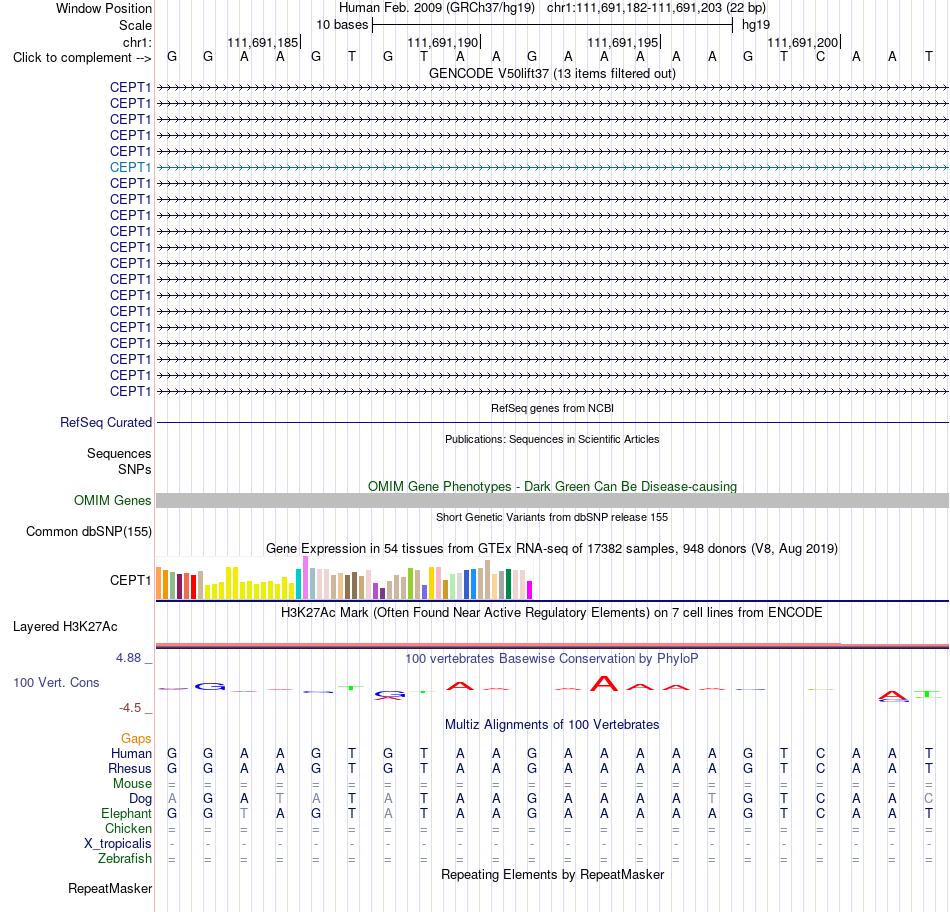Click the SNPs subtrack label
The width and height of the screenshot is (950, 912).
135,469
